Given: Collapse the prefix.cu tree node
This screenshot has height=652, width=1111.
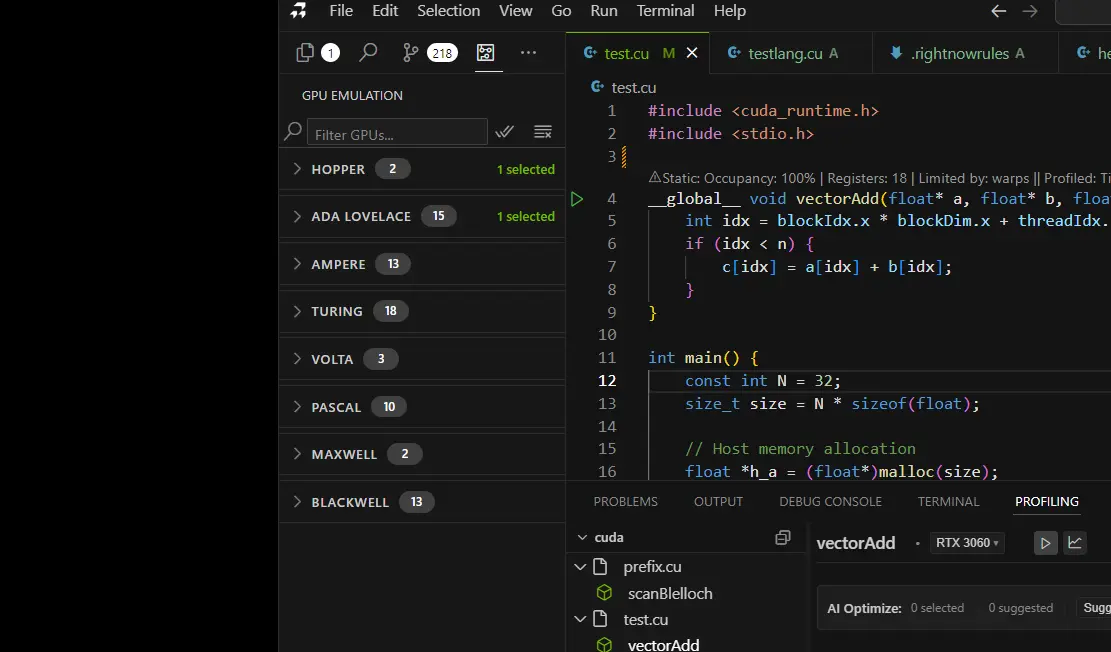Looking at the screenshot, I should coord(580,567).
